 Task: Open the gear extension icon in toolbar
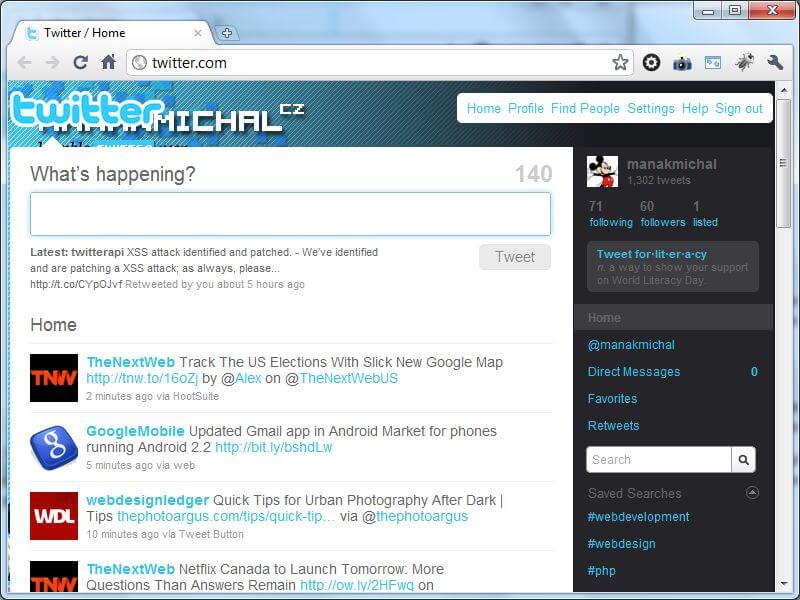(x=651, y=63)
